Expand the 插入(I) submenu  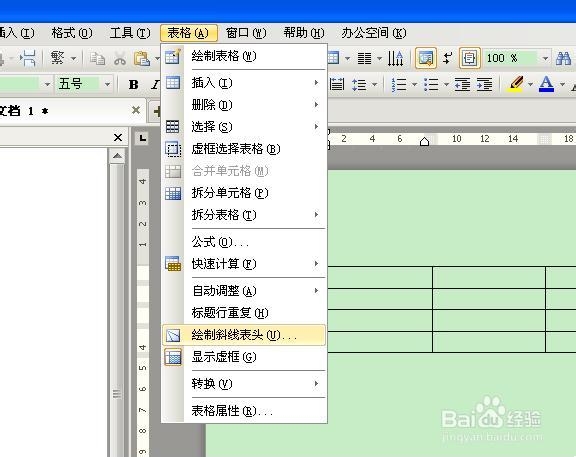click(x=244, y=83)
